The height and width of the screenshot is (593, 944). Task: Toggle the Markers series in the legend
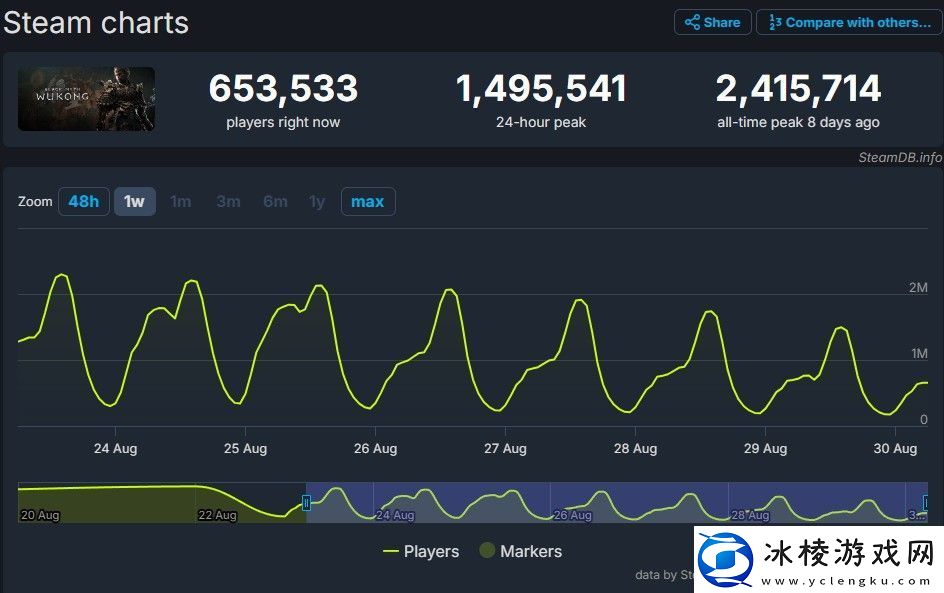(x=523, y=551)
